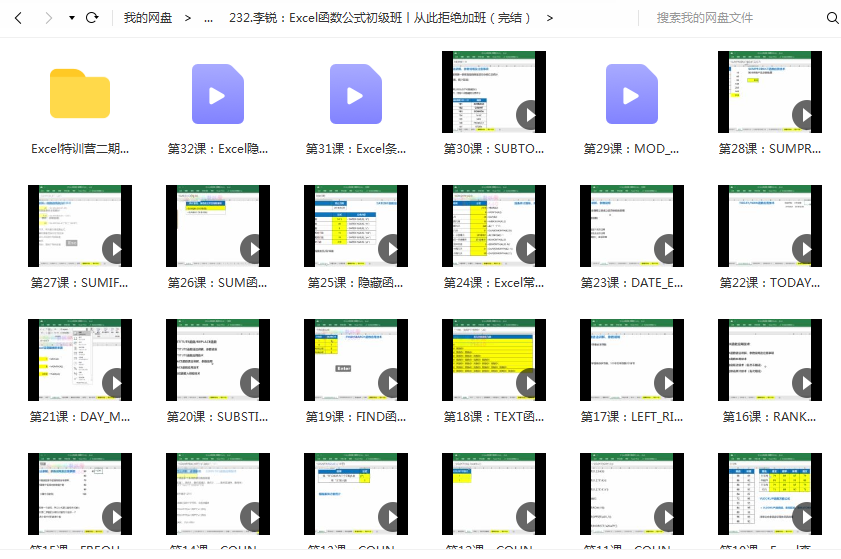
Task: Go to 我的网盘 breadcrumb
Action: click(147, 18)
